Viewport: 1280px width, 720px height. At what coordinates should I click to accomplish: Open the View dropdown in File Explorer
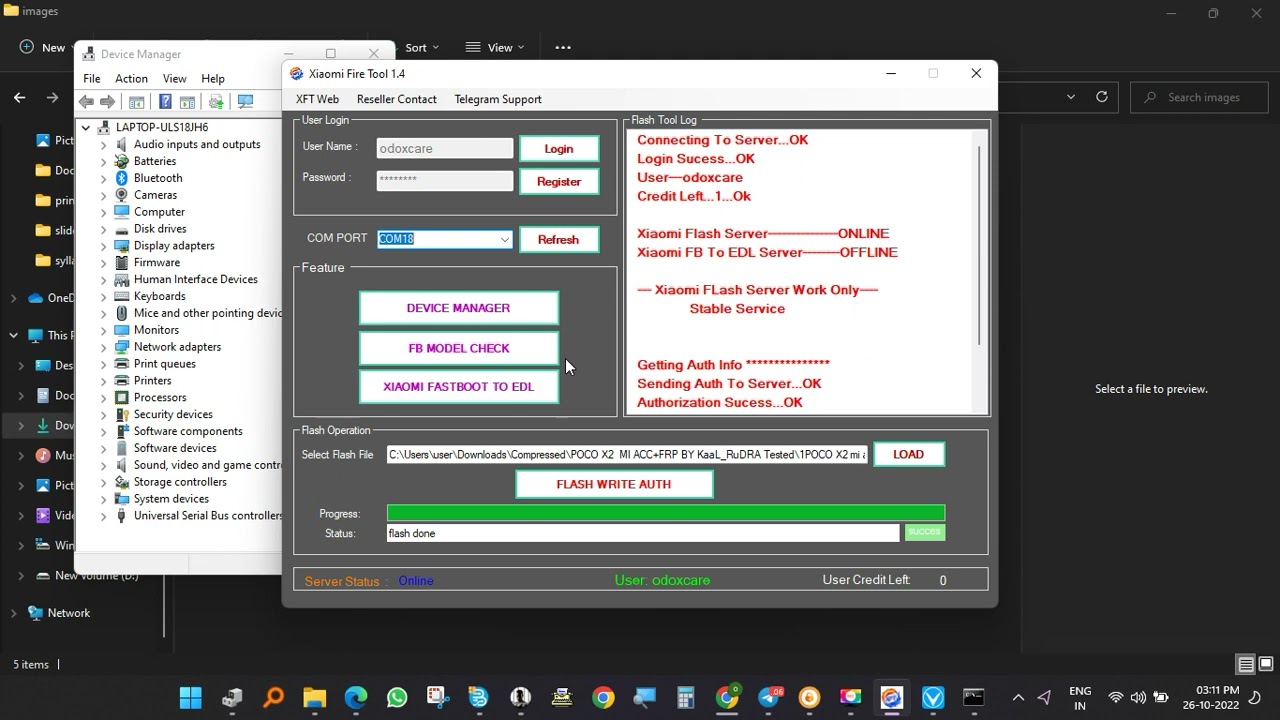pos(495,47)
